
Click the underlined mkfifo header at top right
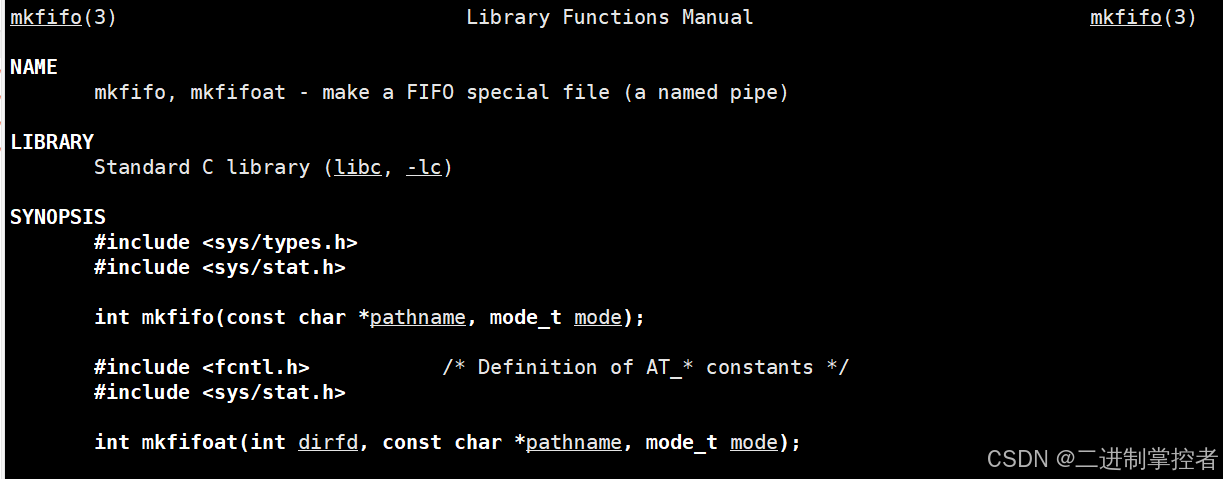[1125, 18]
